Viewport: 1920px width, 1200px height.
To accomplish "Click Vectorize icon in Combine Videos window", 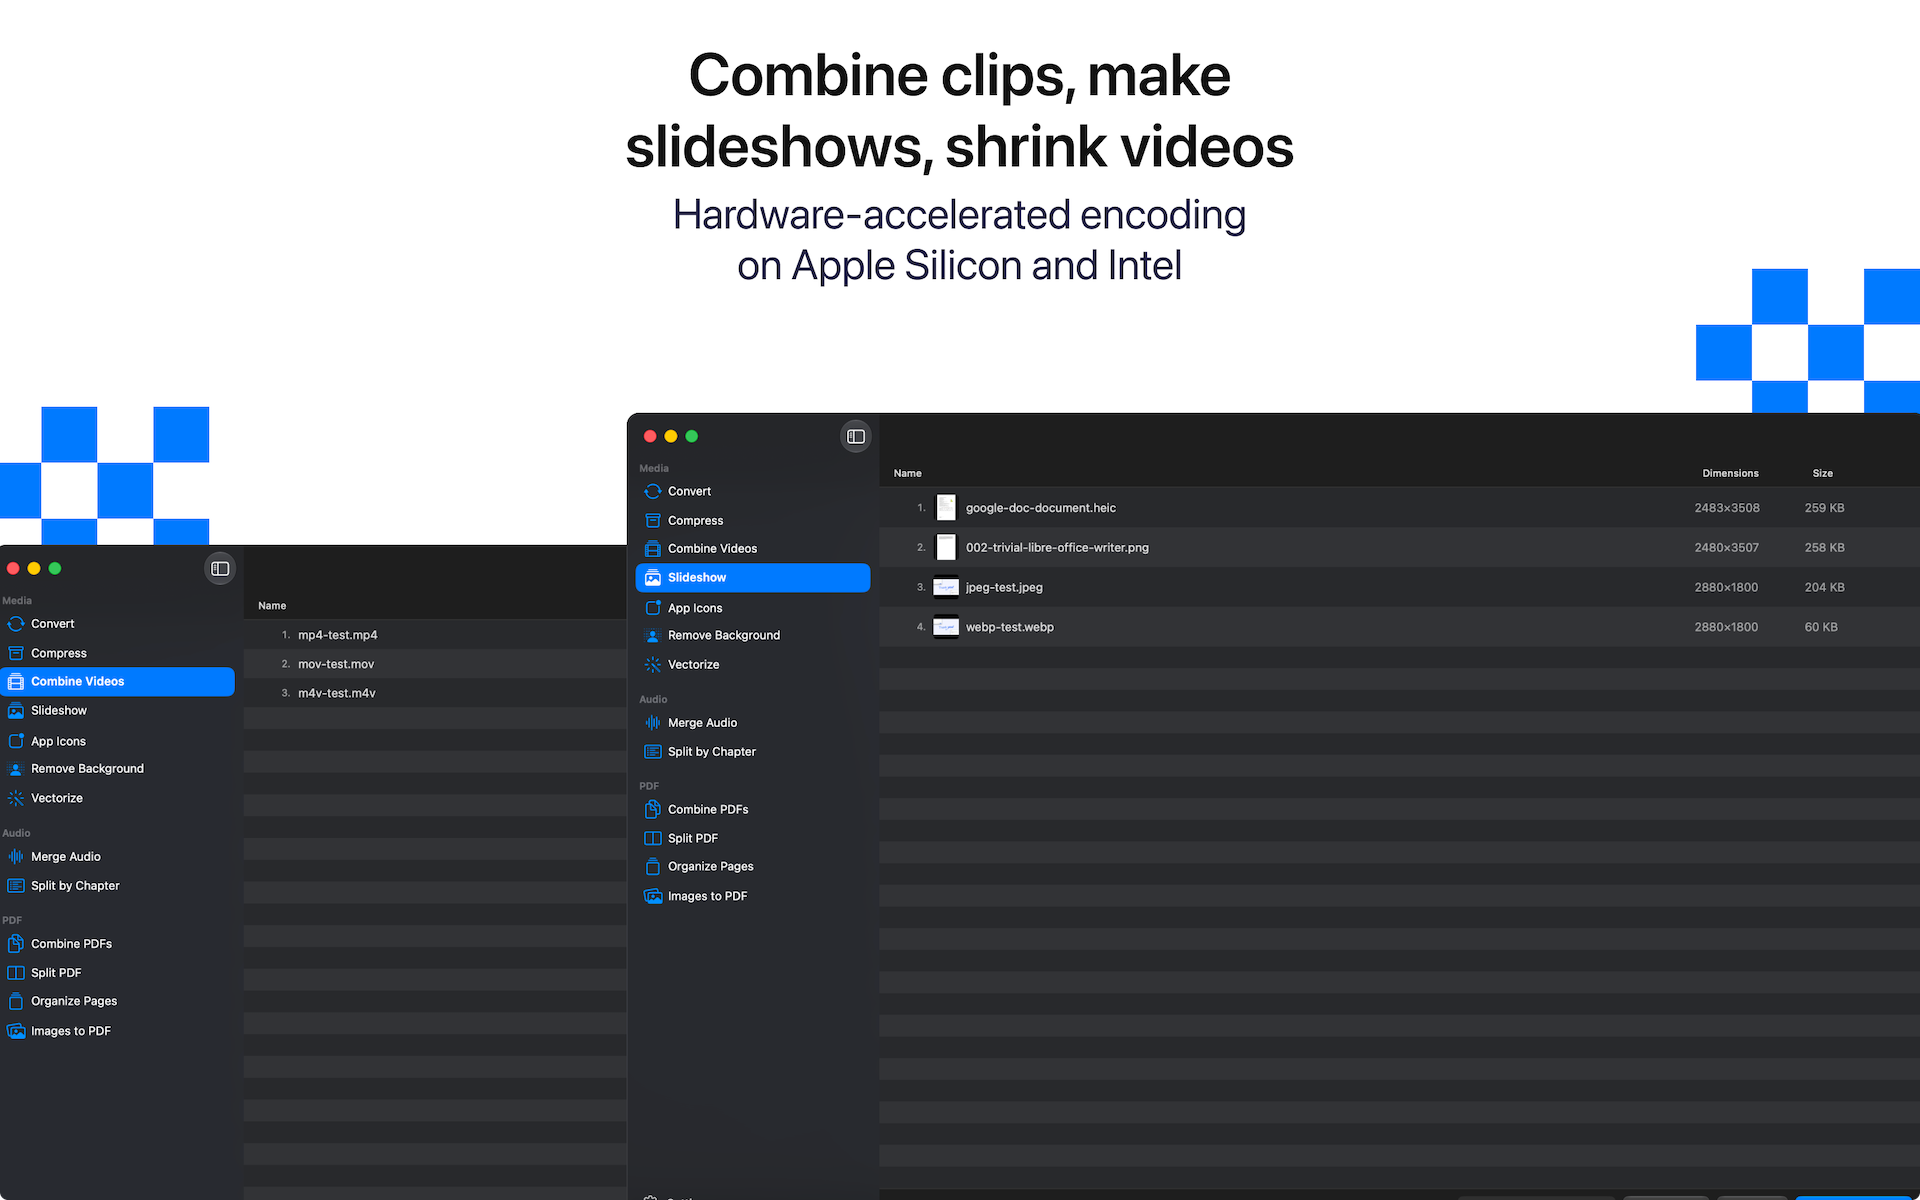I will pos(16,798).
